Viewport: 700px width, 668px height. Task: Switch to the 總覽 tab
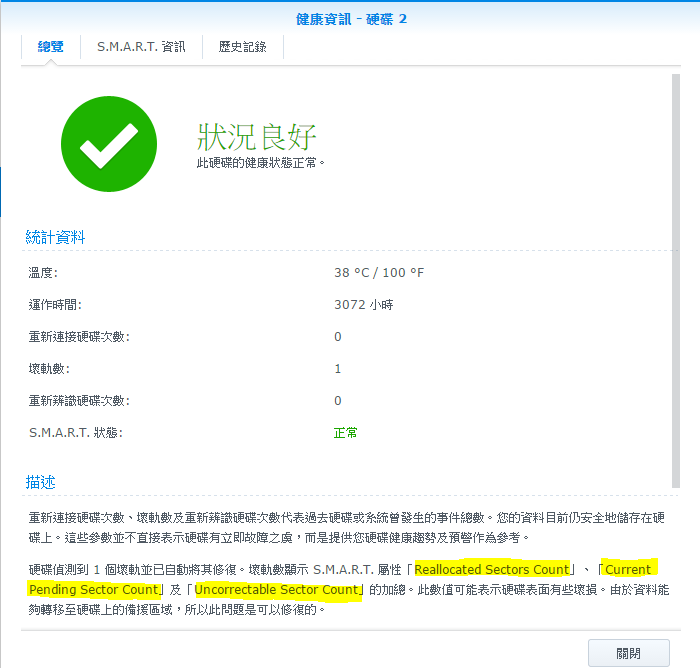(x=50, y=47)
